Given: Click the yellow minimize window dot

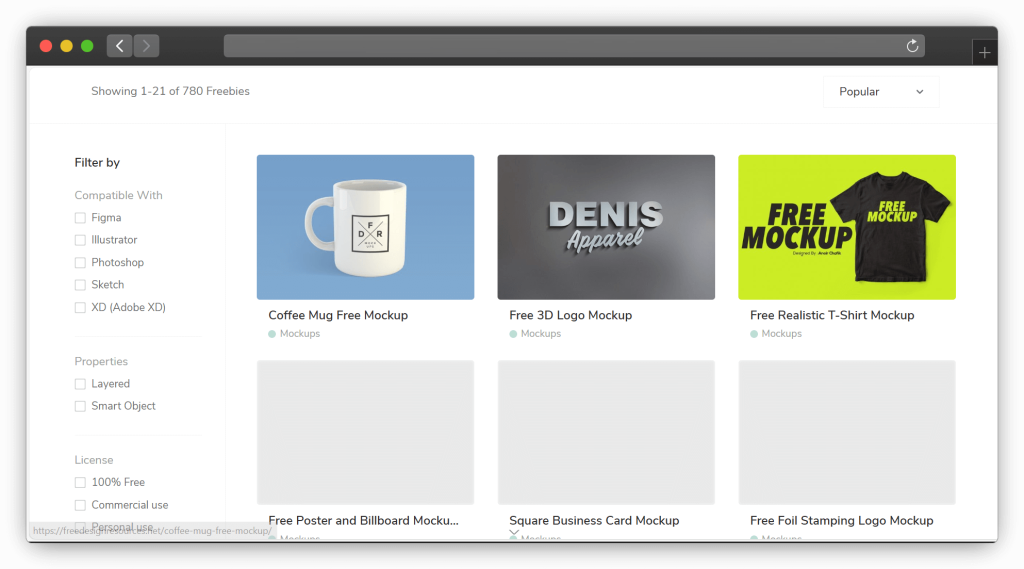Looking at the screenshot, I should click(66, 46).
